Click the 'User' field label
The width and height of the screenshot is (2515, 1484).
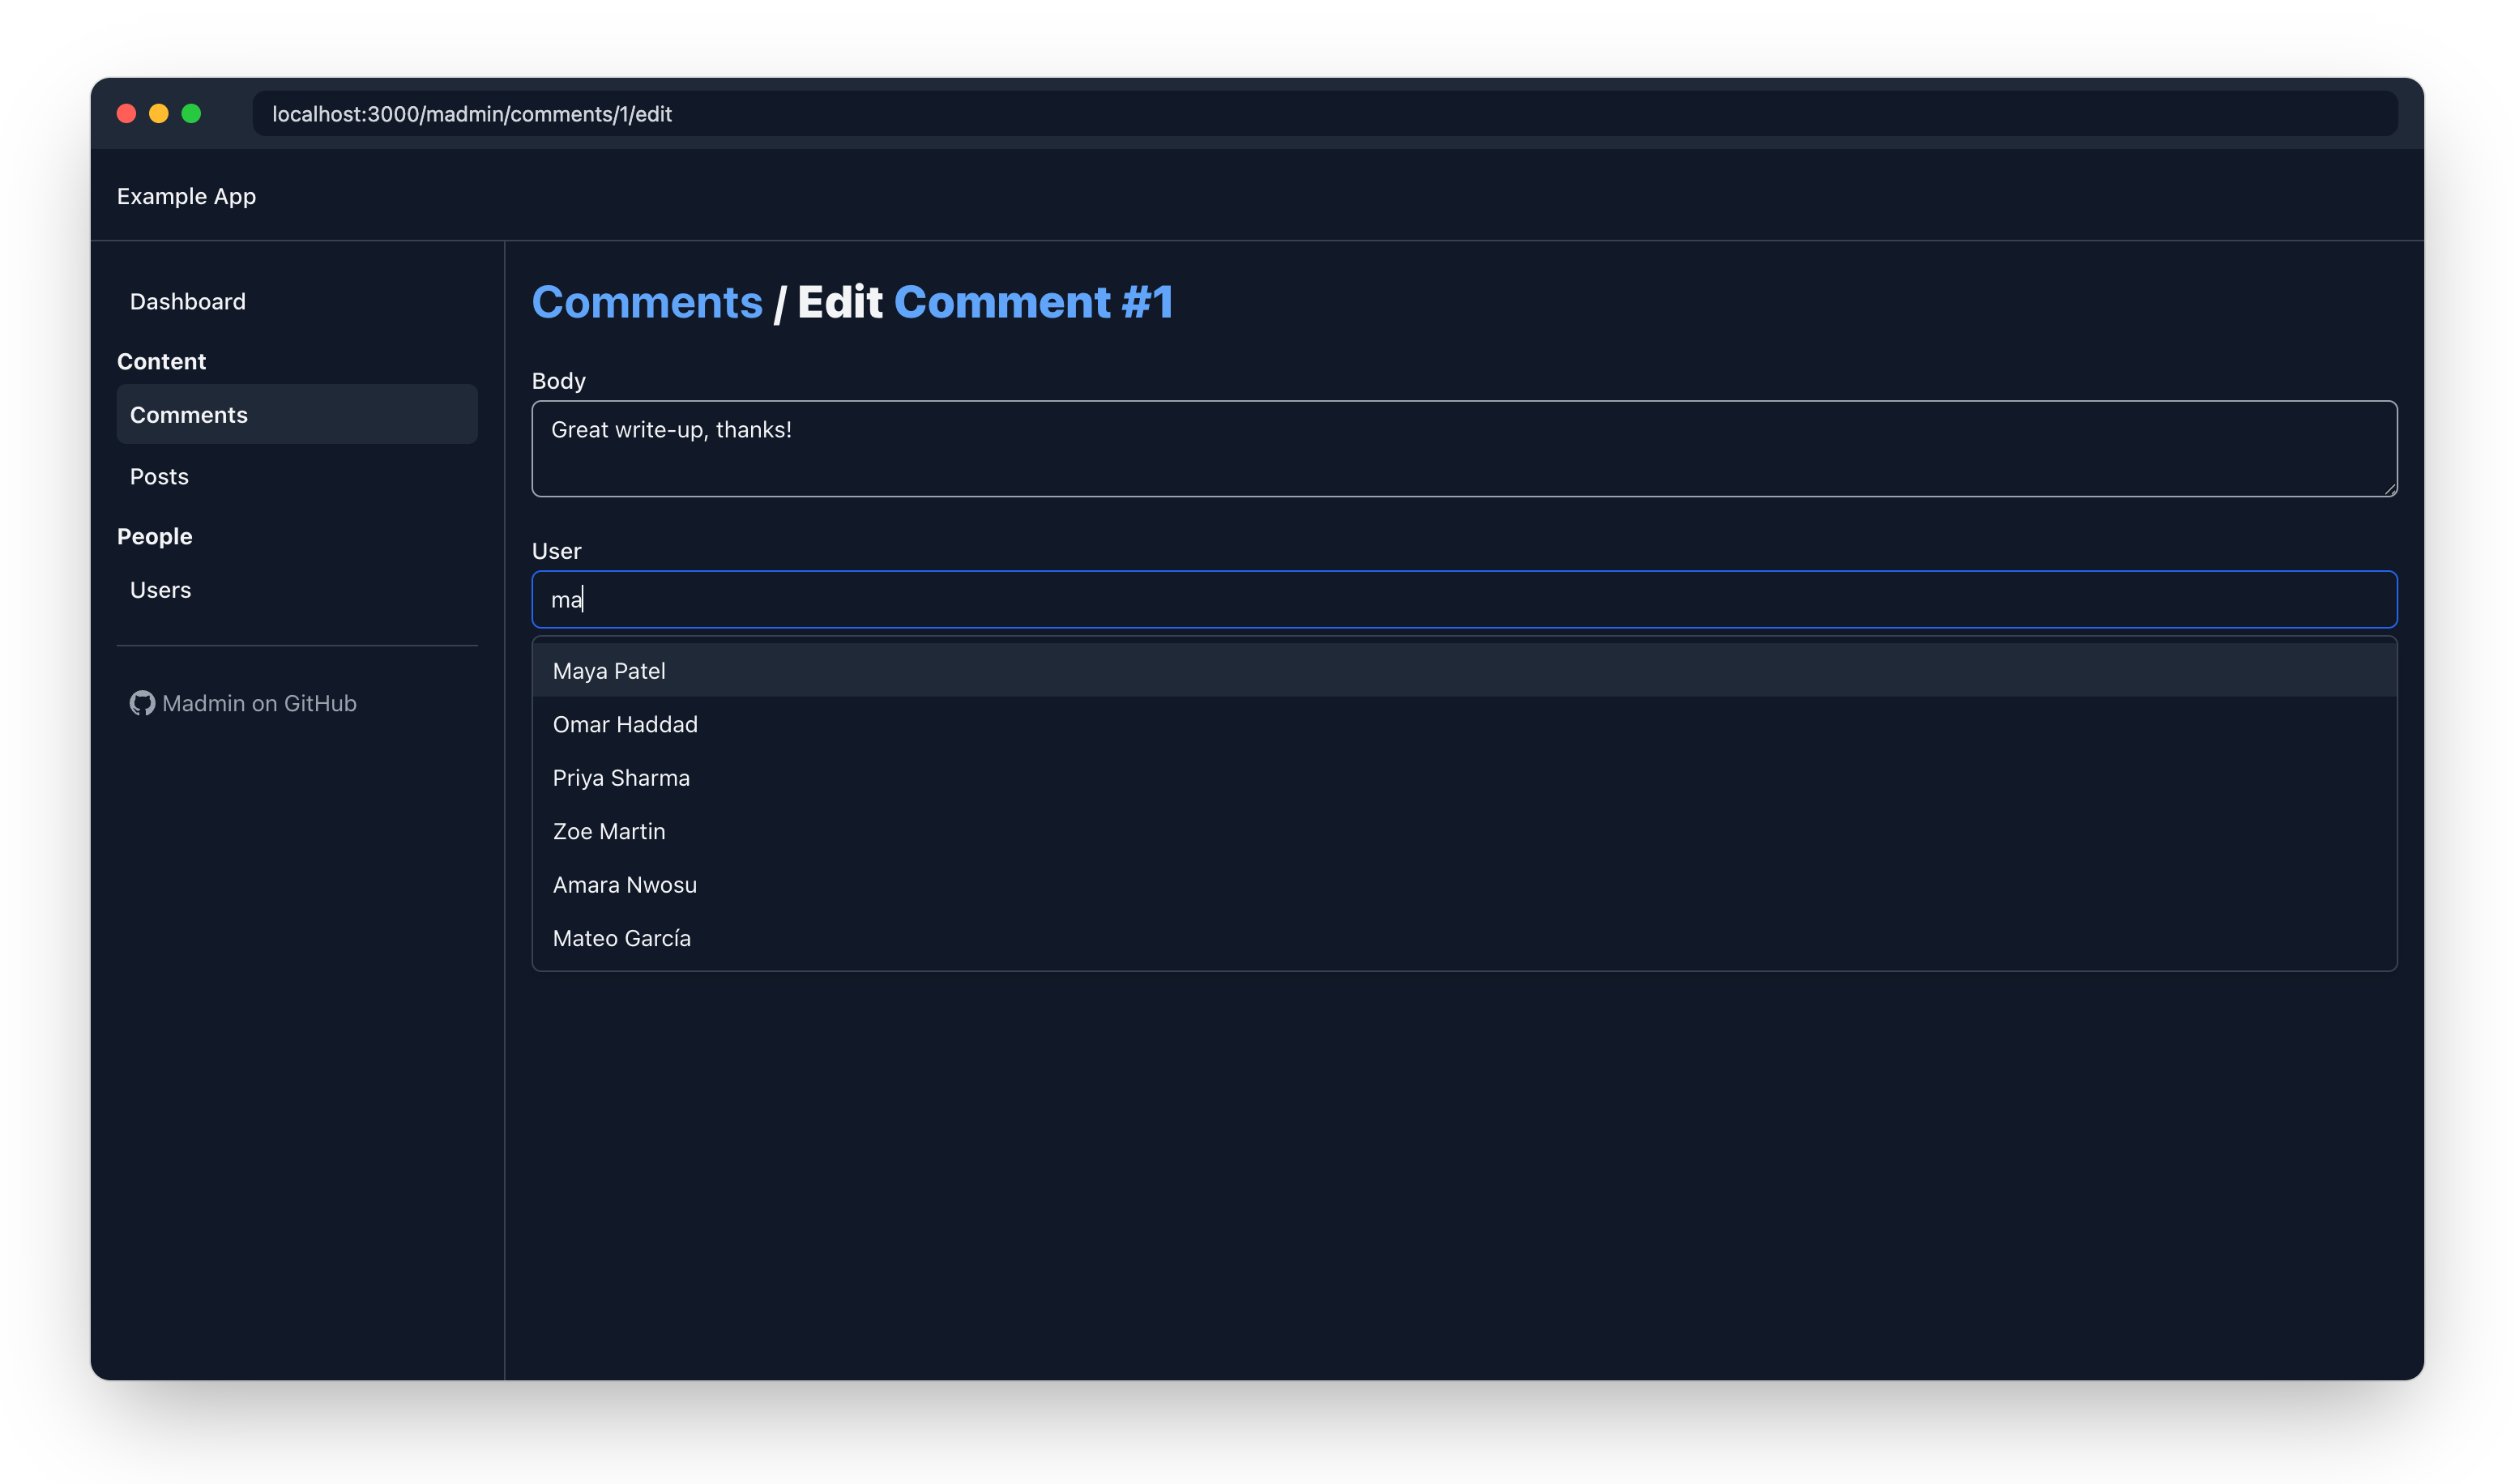coord(556,551)
